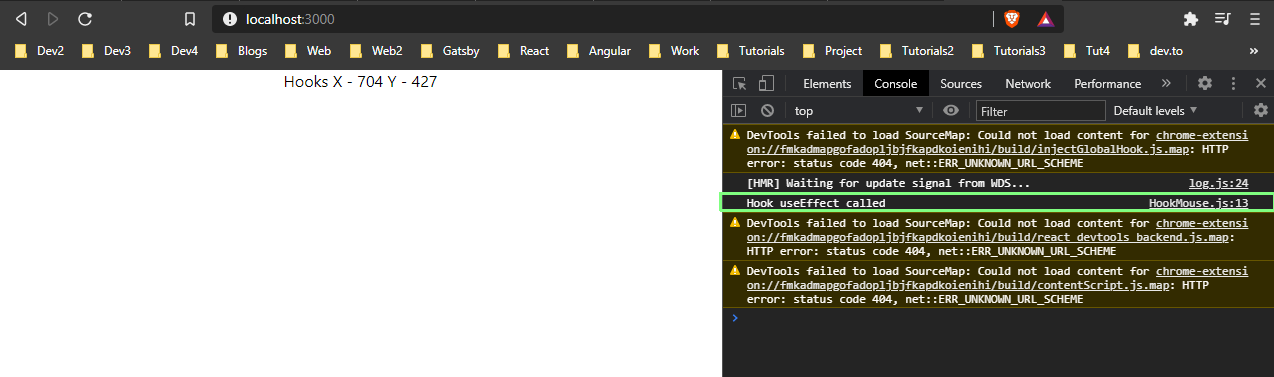Switch to the Elements tab

tap(827, 84)
